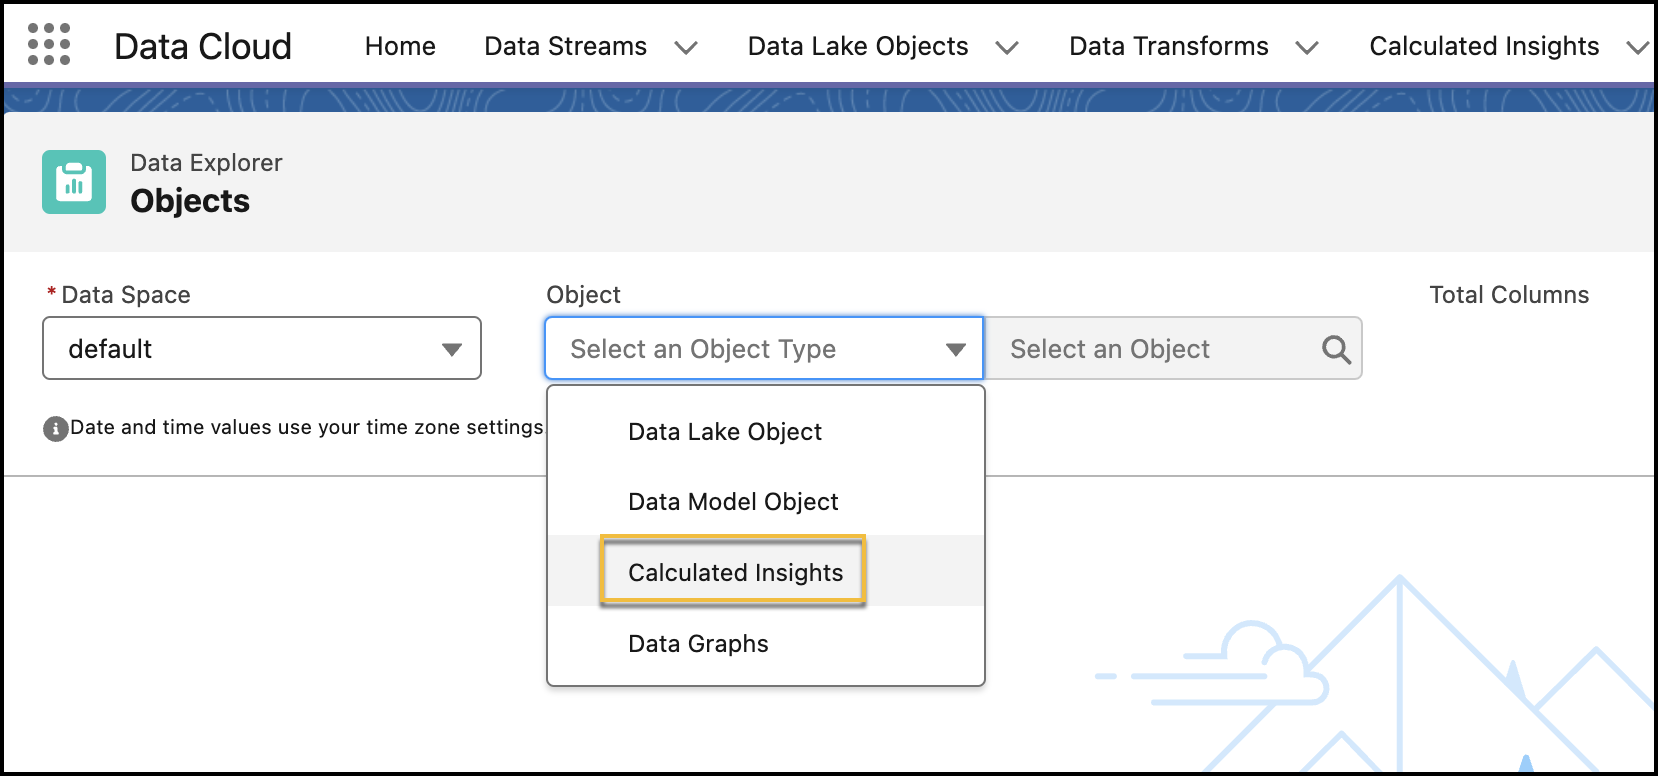The height and width of the screenshot is (776, 1658).
Task: Choose Data Model Object from the list
Action: [766, 502]
